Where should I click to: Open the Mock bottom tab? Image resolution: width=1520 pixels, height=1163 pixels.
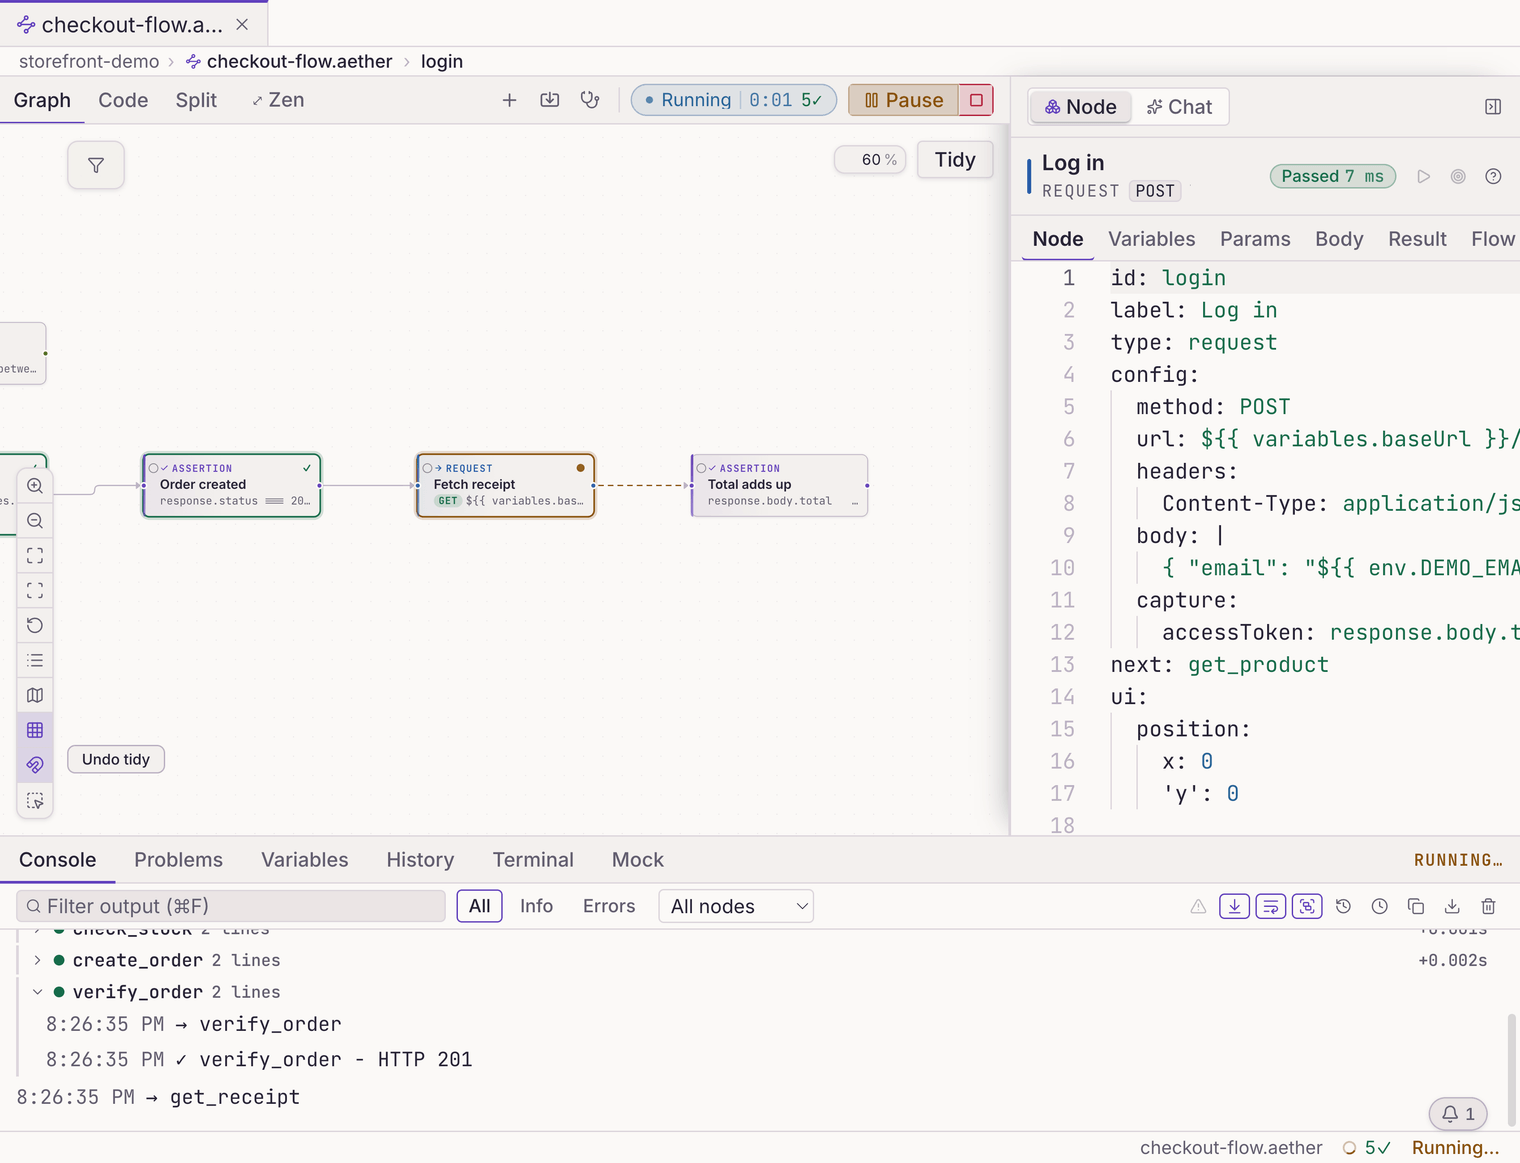[638, 860]
